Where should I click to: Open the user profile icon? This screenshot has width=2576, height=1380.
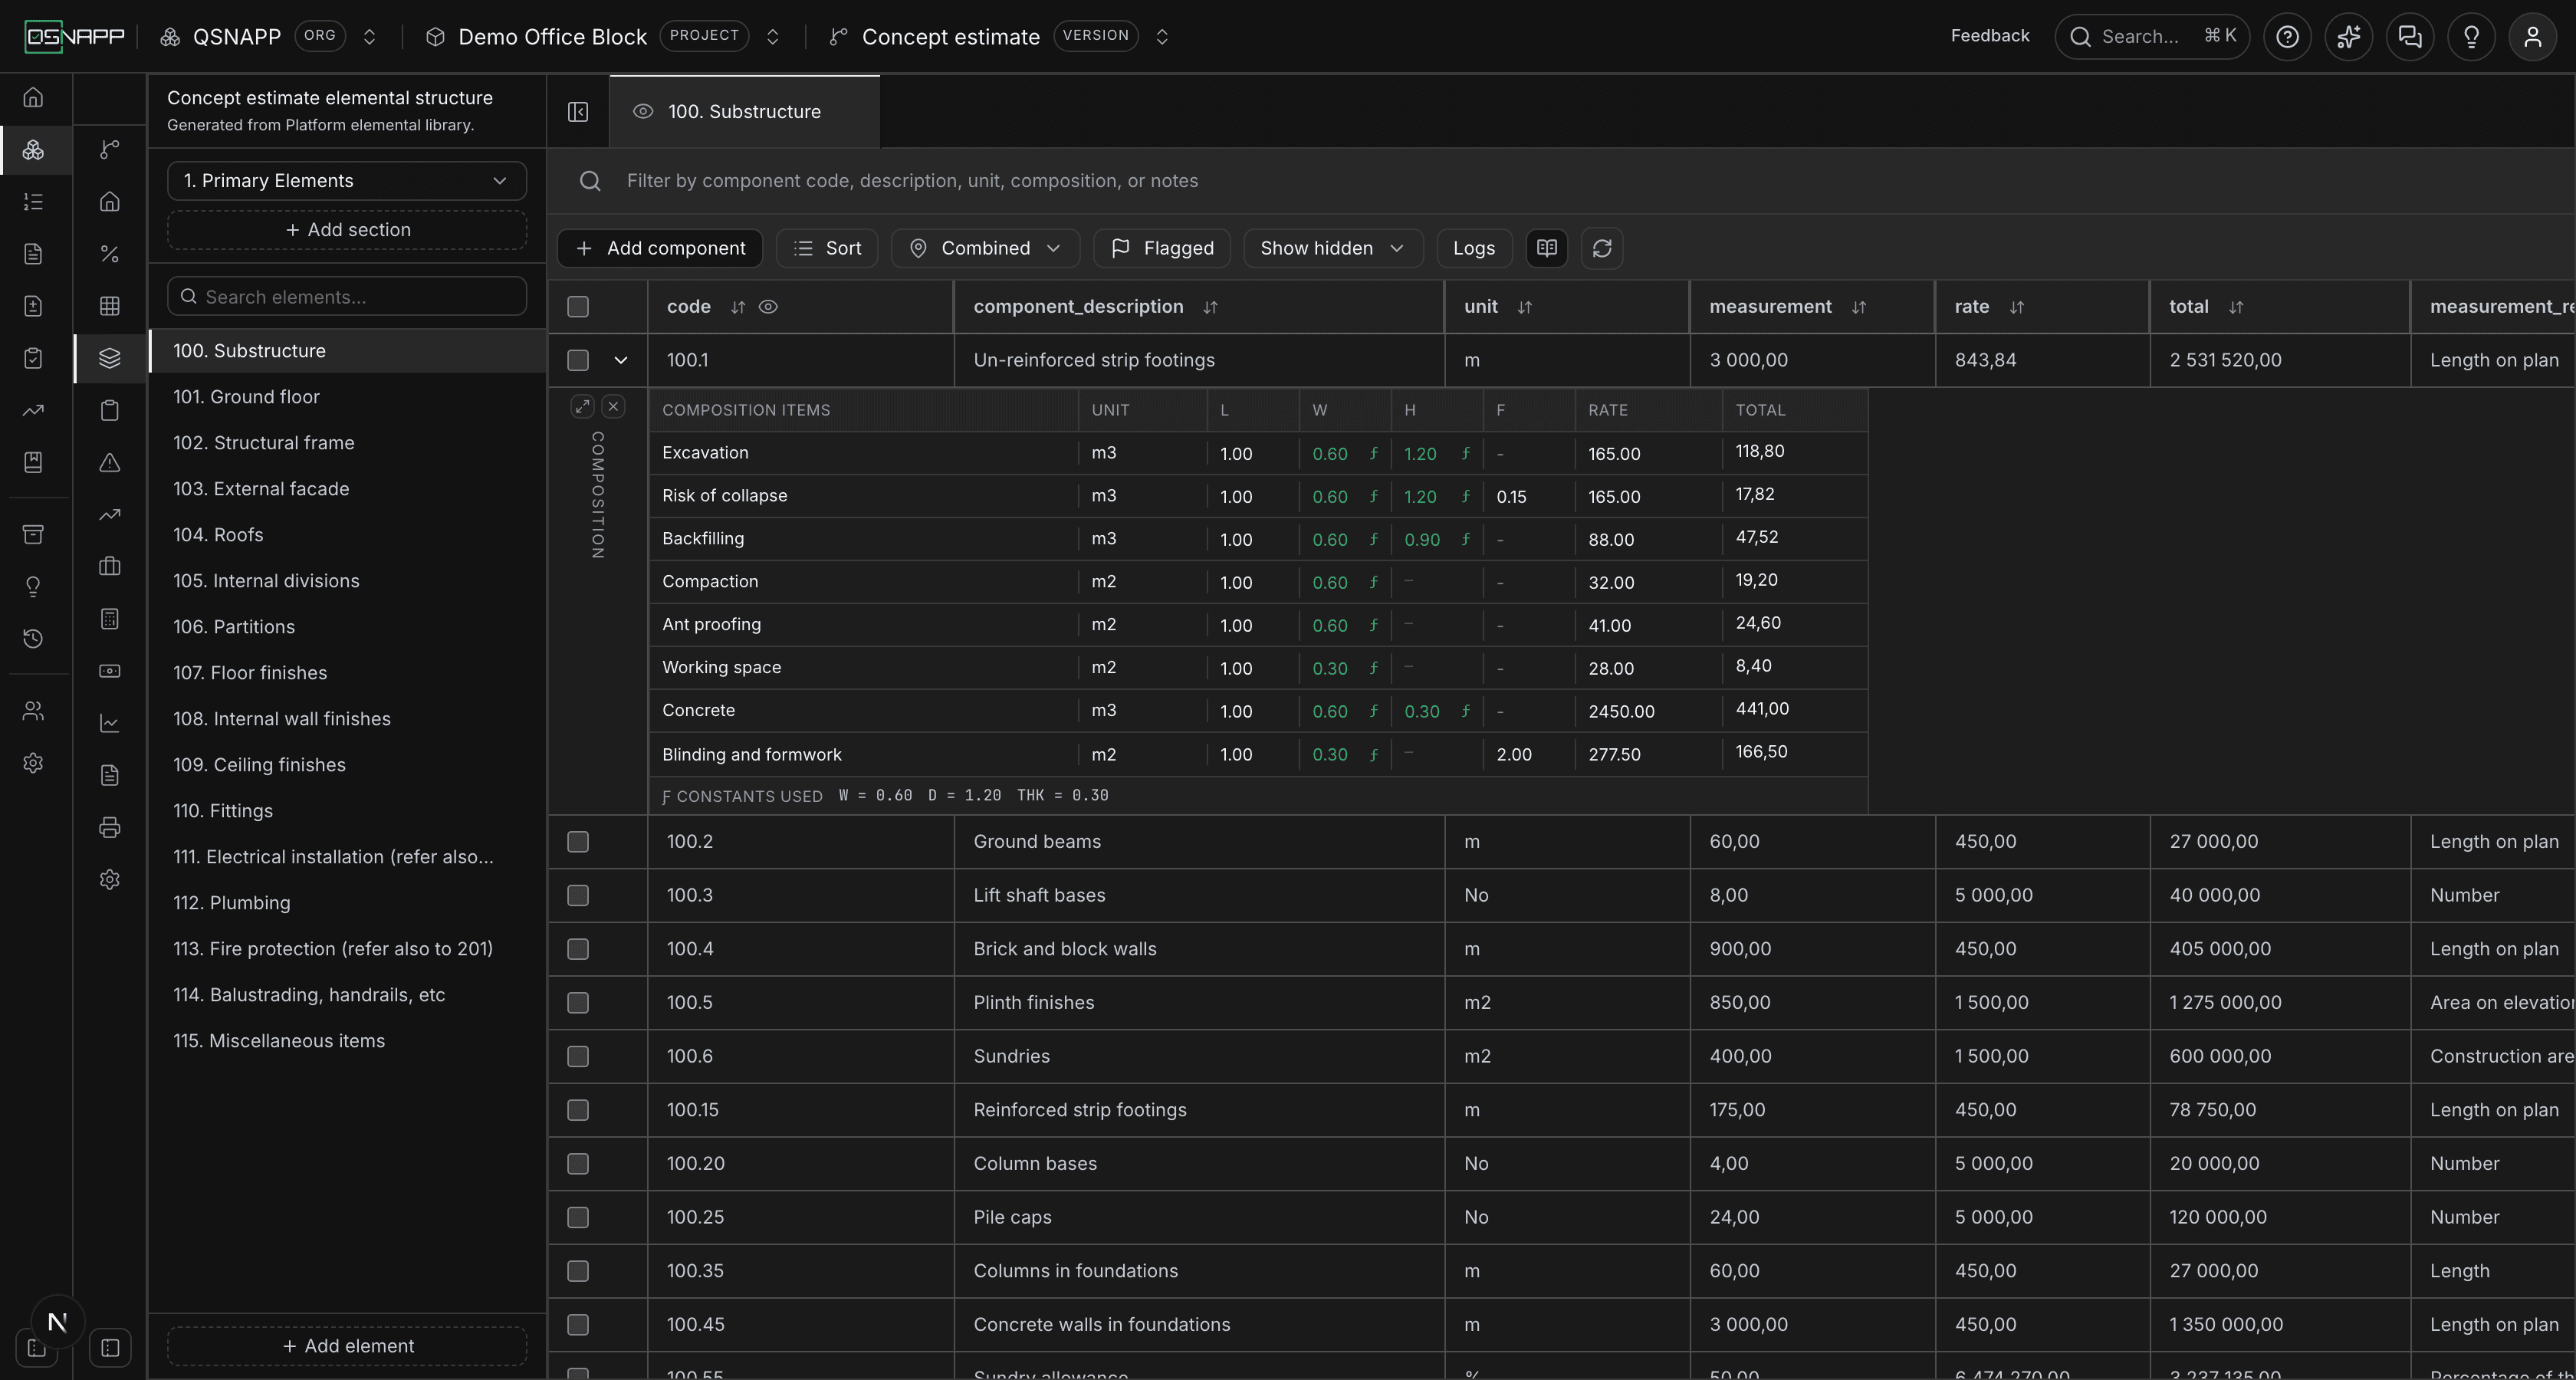(x=2533, y=37)
